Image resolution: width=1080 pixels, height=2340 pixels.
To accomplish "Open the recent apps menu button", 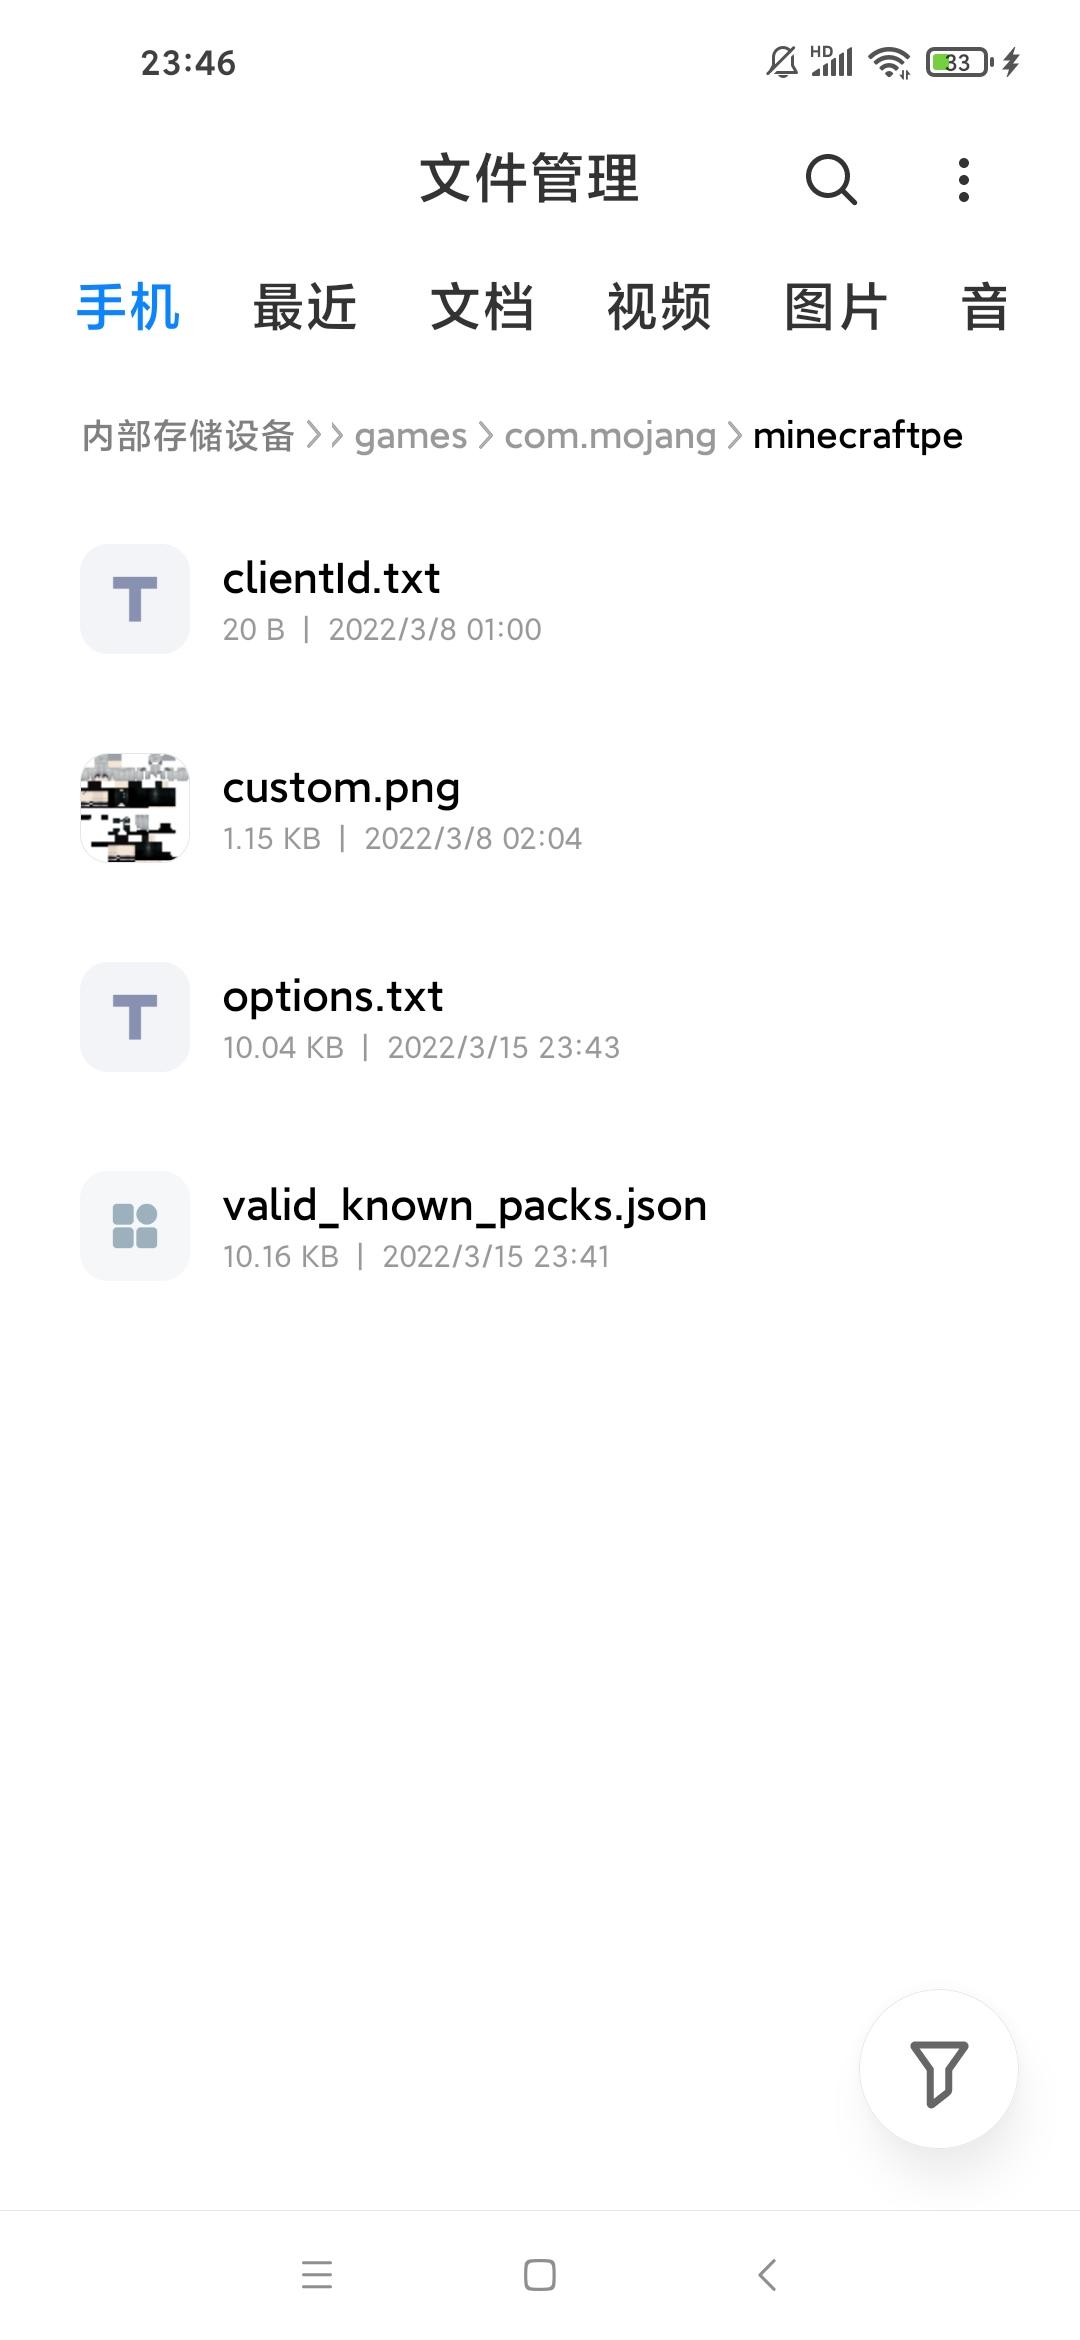I will click(x=317, y=2275).
